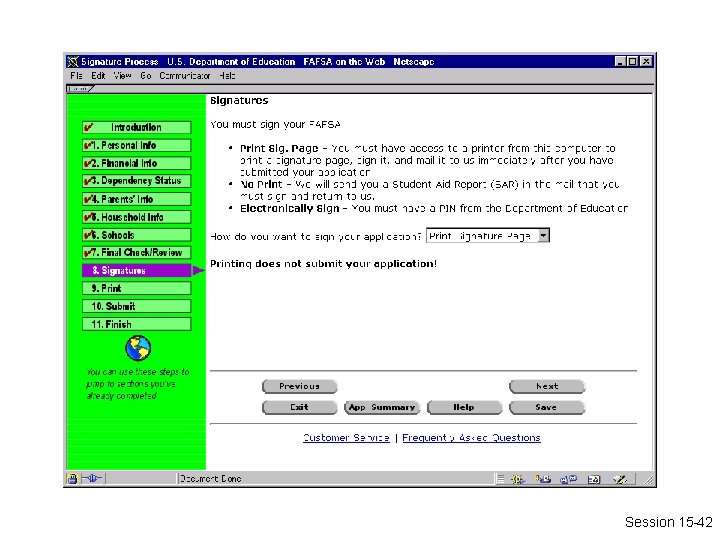This screenshot has width=720, height=540.
Task: Open the Composer component bar icon
Action: click(620, 479)
